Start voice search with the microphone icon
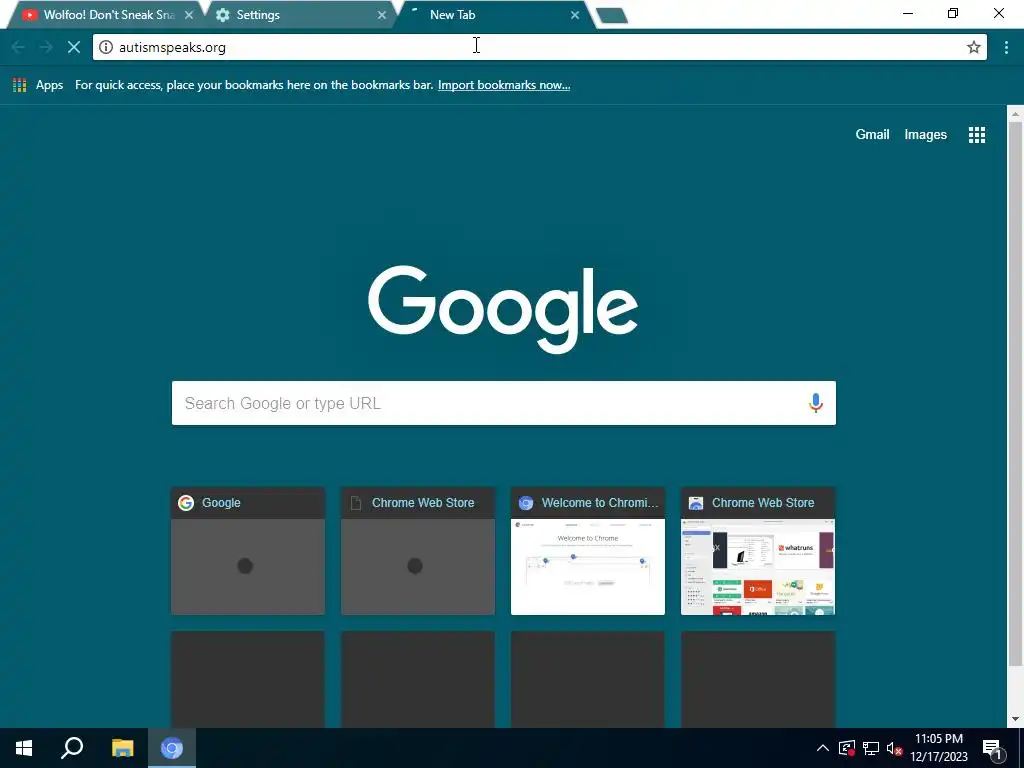The width and height of the screenshot is (1024, 768). pyautogui.click(x=815, y=403)
